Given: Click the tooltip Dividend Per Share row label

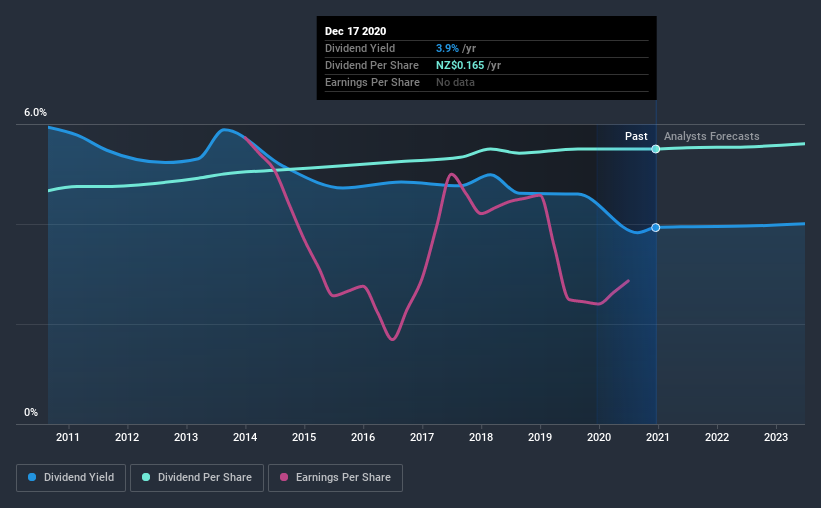Looking at the screenshot, I should click(x=372, y=65).
